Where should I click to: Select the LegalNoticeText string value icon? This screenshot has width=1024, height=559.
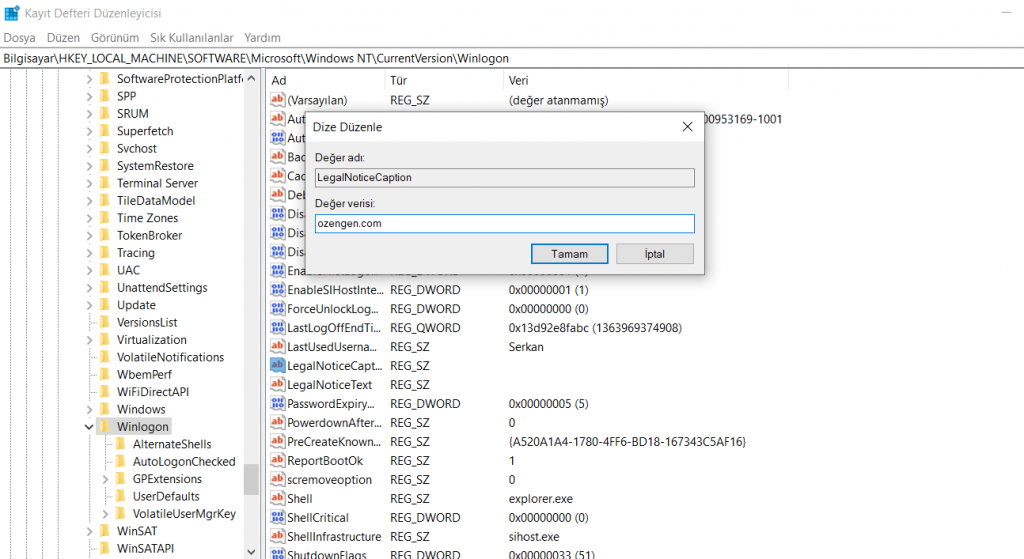(x=278, y=385)
